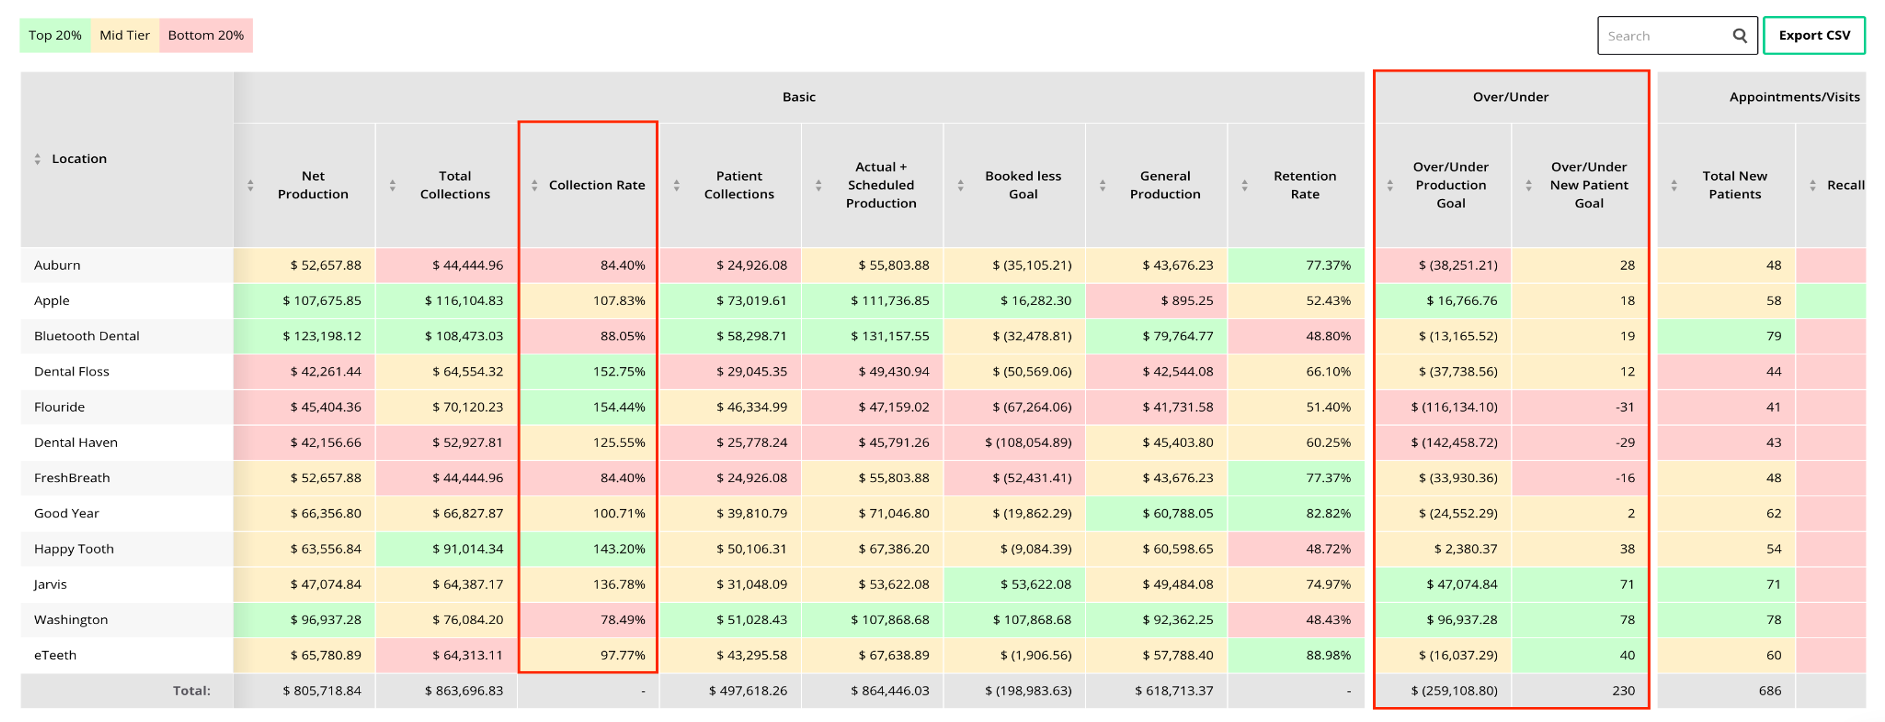The image size is (1885, 722).
Task: Select the Dental Floss location
Action: click(126, 371)
